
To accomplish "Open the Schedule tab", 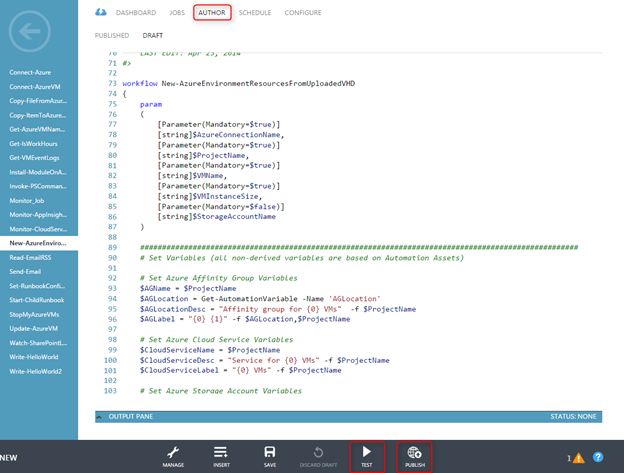I will 255,13.
